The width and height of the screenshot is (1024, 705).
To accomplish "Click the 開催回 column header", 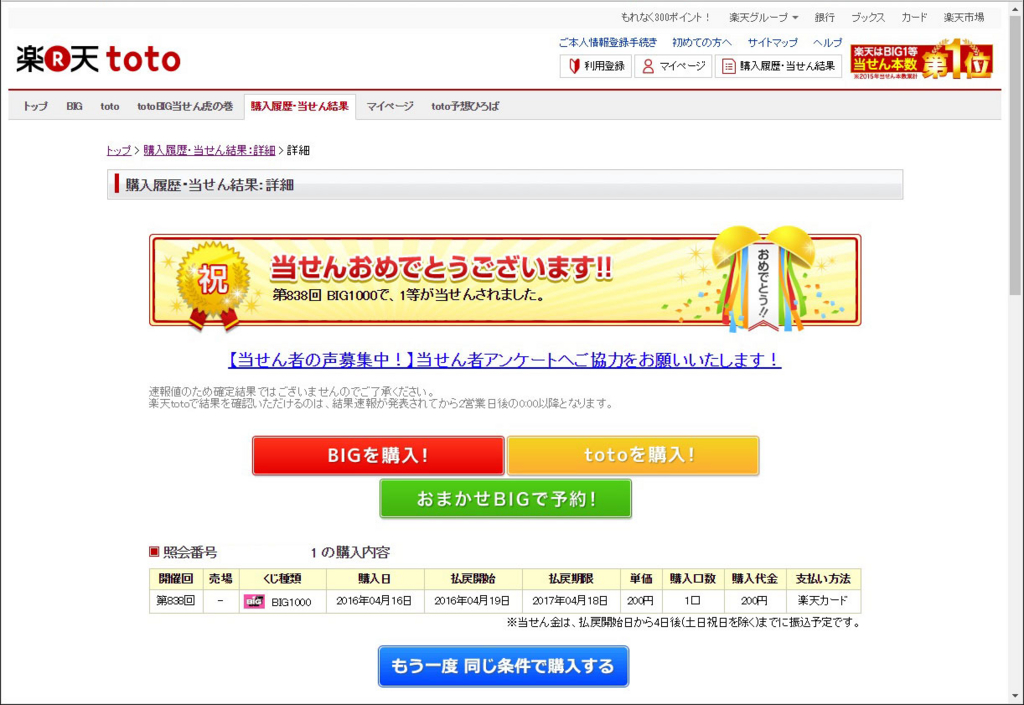I will point(176,579).
